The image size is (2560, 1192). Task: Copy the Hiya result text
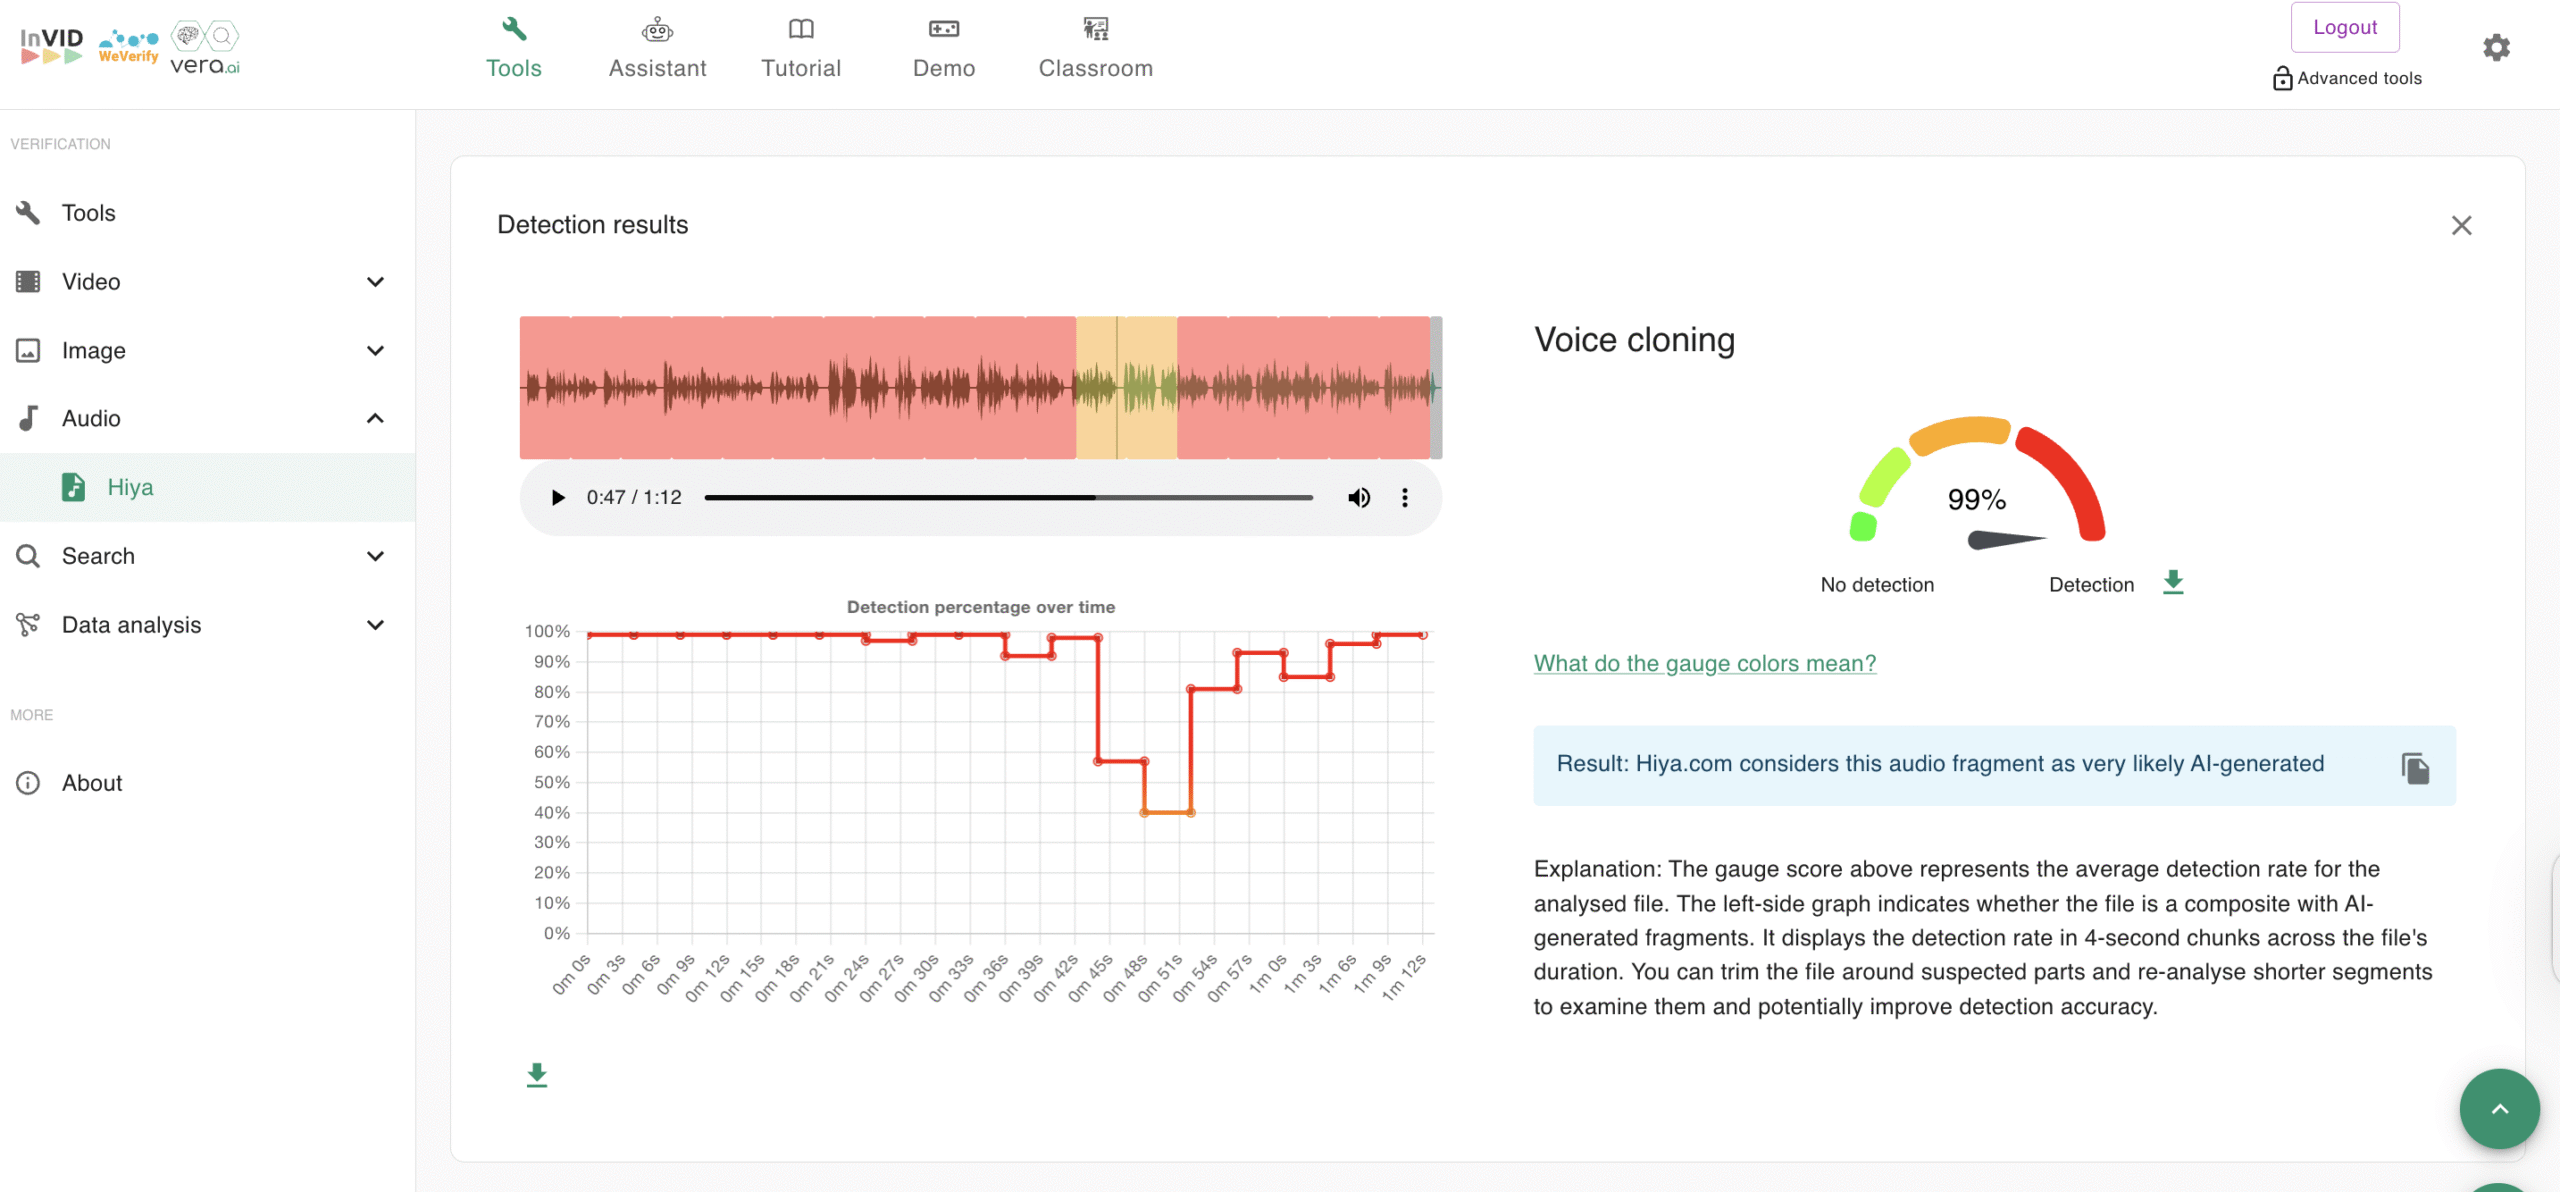click(2415, 767)
